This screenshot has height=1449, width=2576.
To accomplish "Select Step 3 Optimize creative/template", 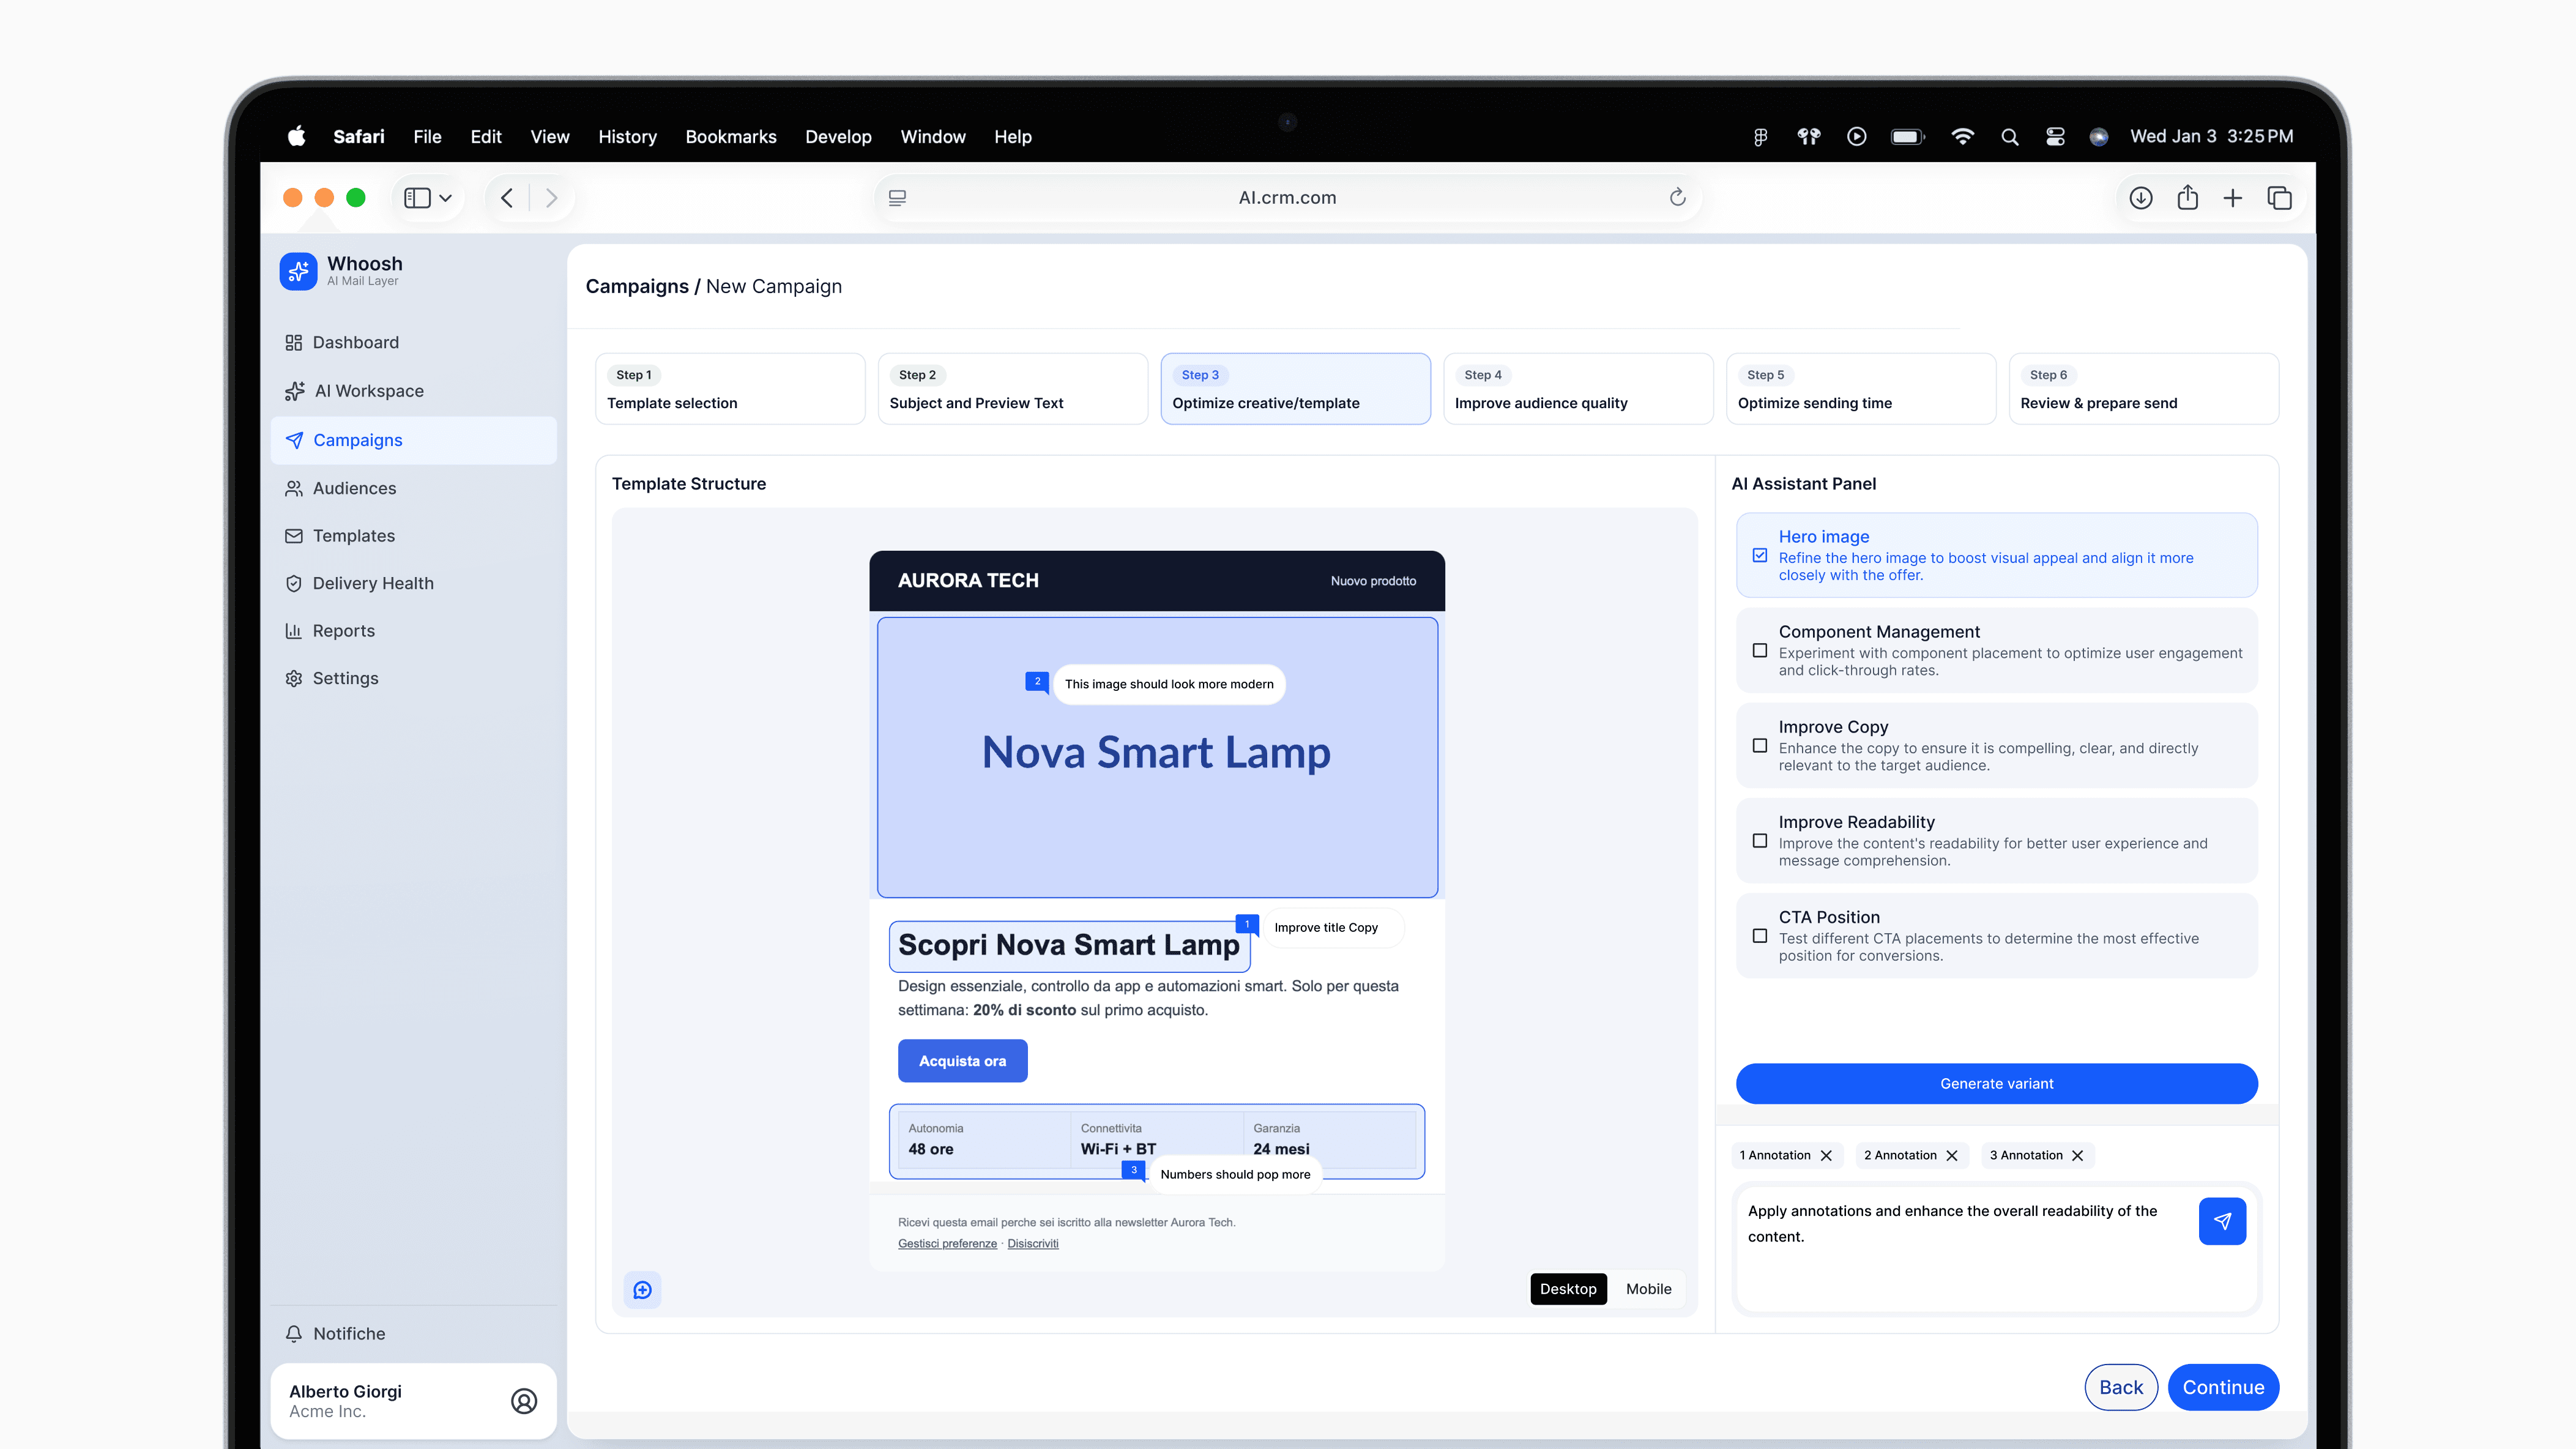I will (x=1296, y=389).
